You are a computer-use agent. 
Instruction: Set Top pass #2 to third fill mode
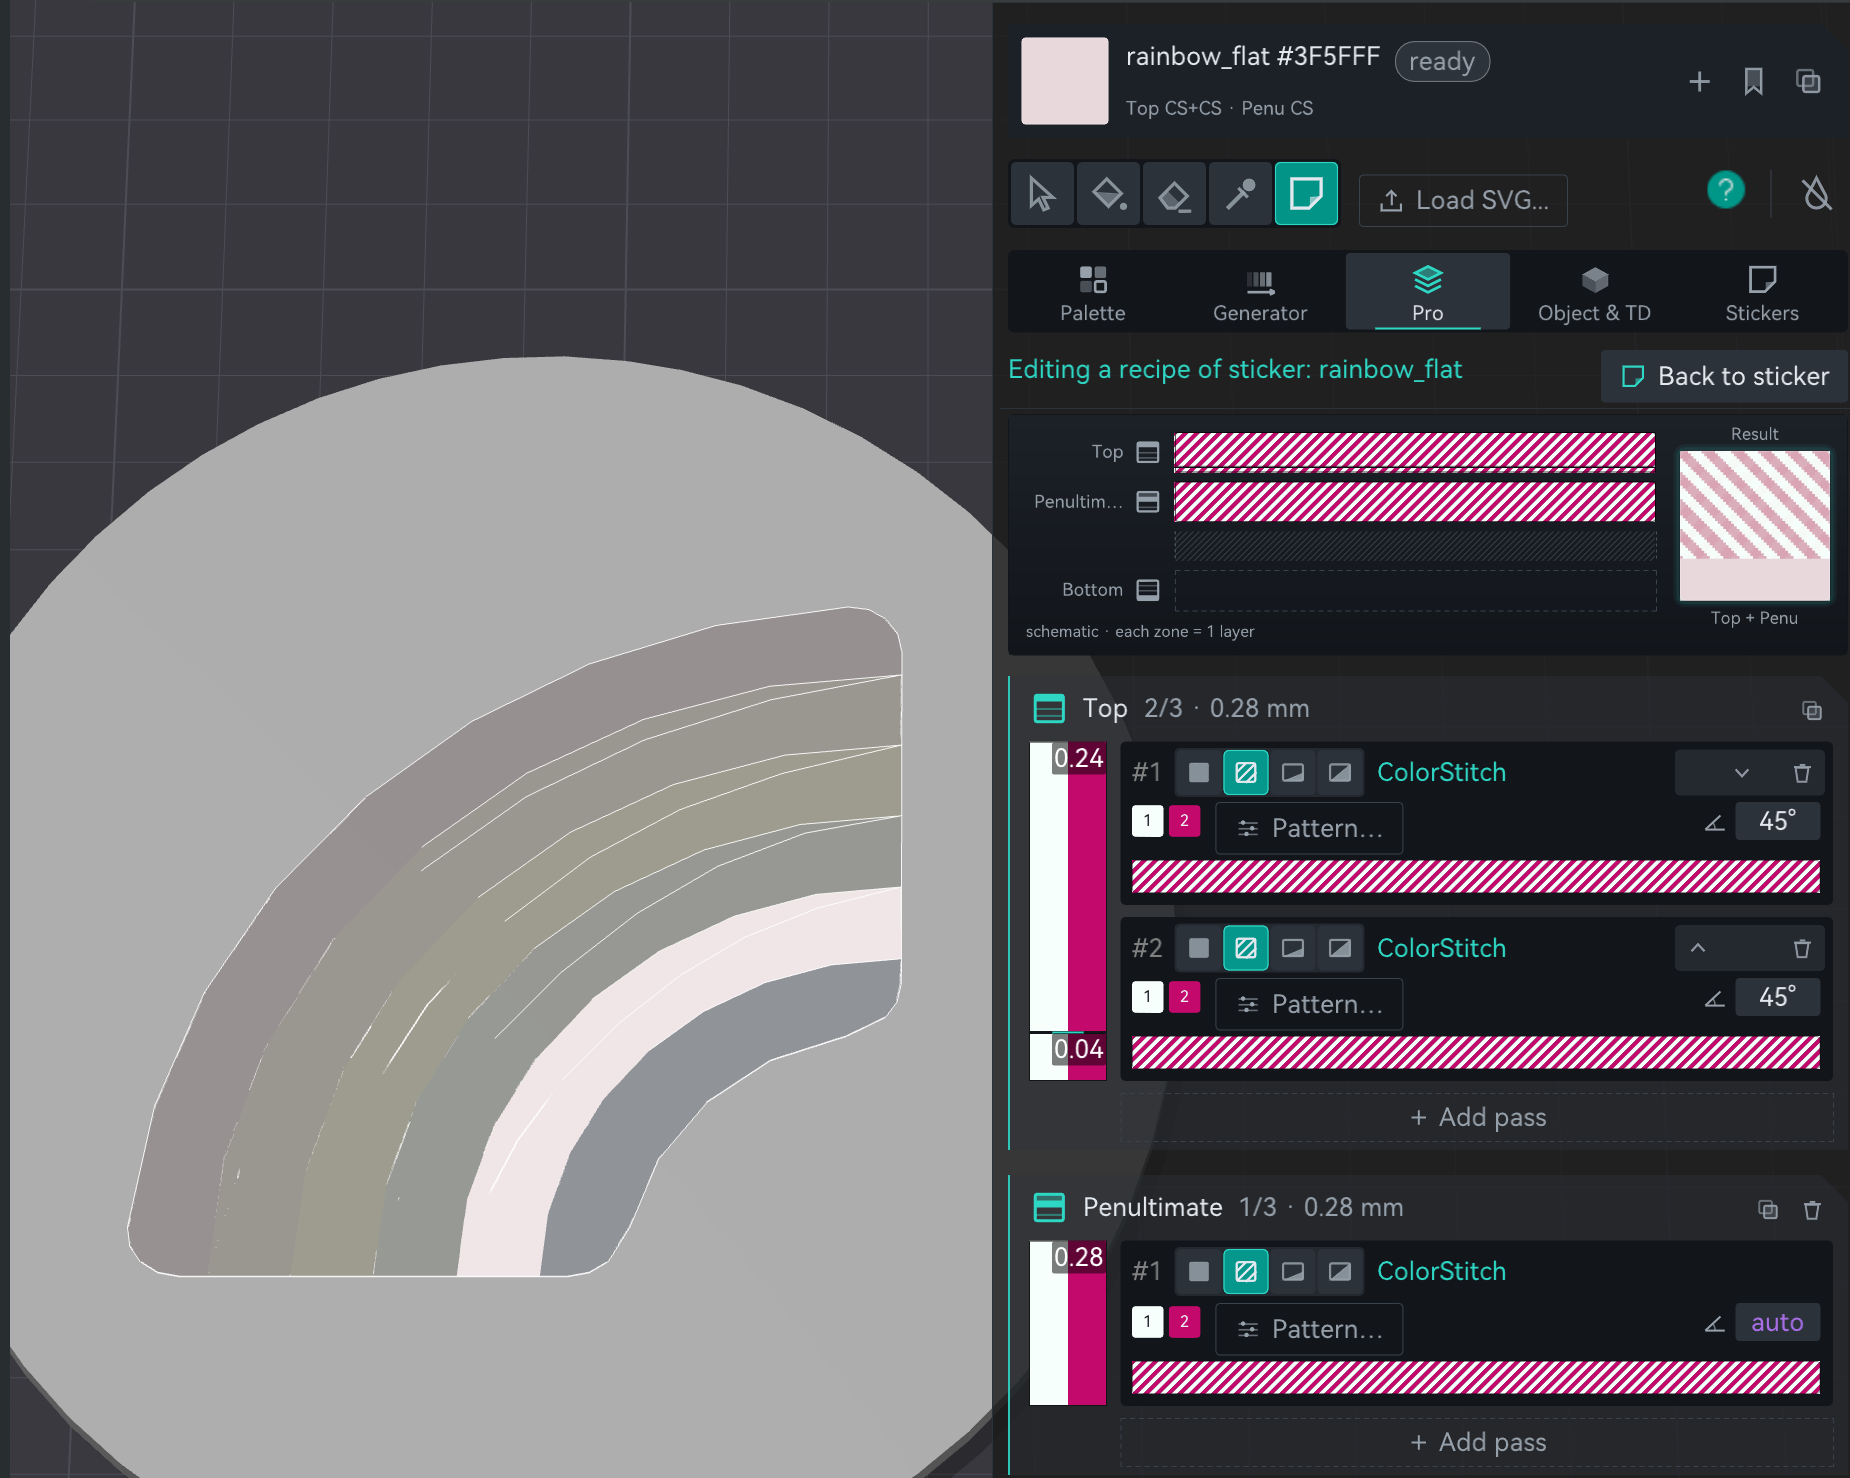point(1293,948)
